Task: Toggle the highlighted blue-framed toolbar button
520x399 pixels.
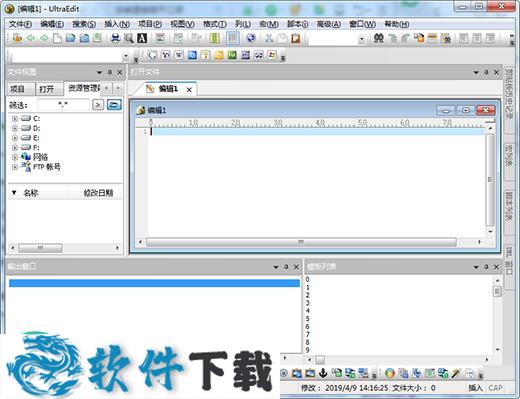Action: coord(233,38)
